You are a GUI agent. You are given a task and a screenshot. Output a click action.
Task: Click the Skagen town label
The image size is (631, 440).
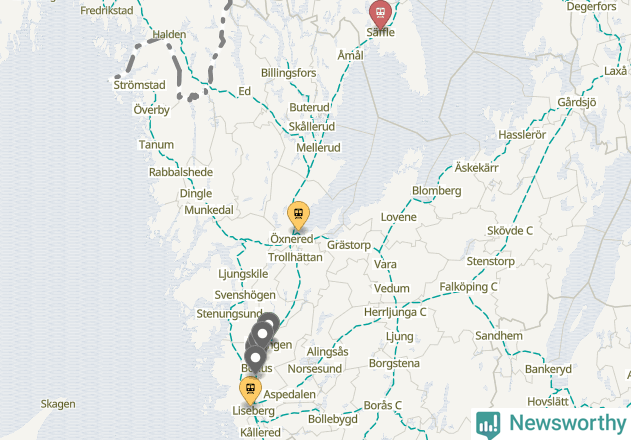pyautogui.click(x=58, y=404)
